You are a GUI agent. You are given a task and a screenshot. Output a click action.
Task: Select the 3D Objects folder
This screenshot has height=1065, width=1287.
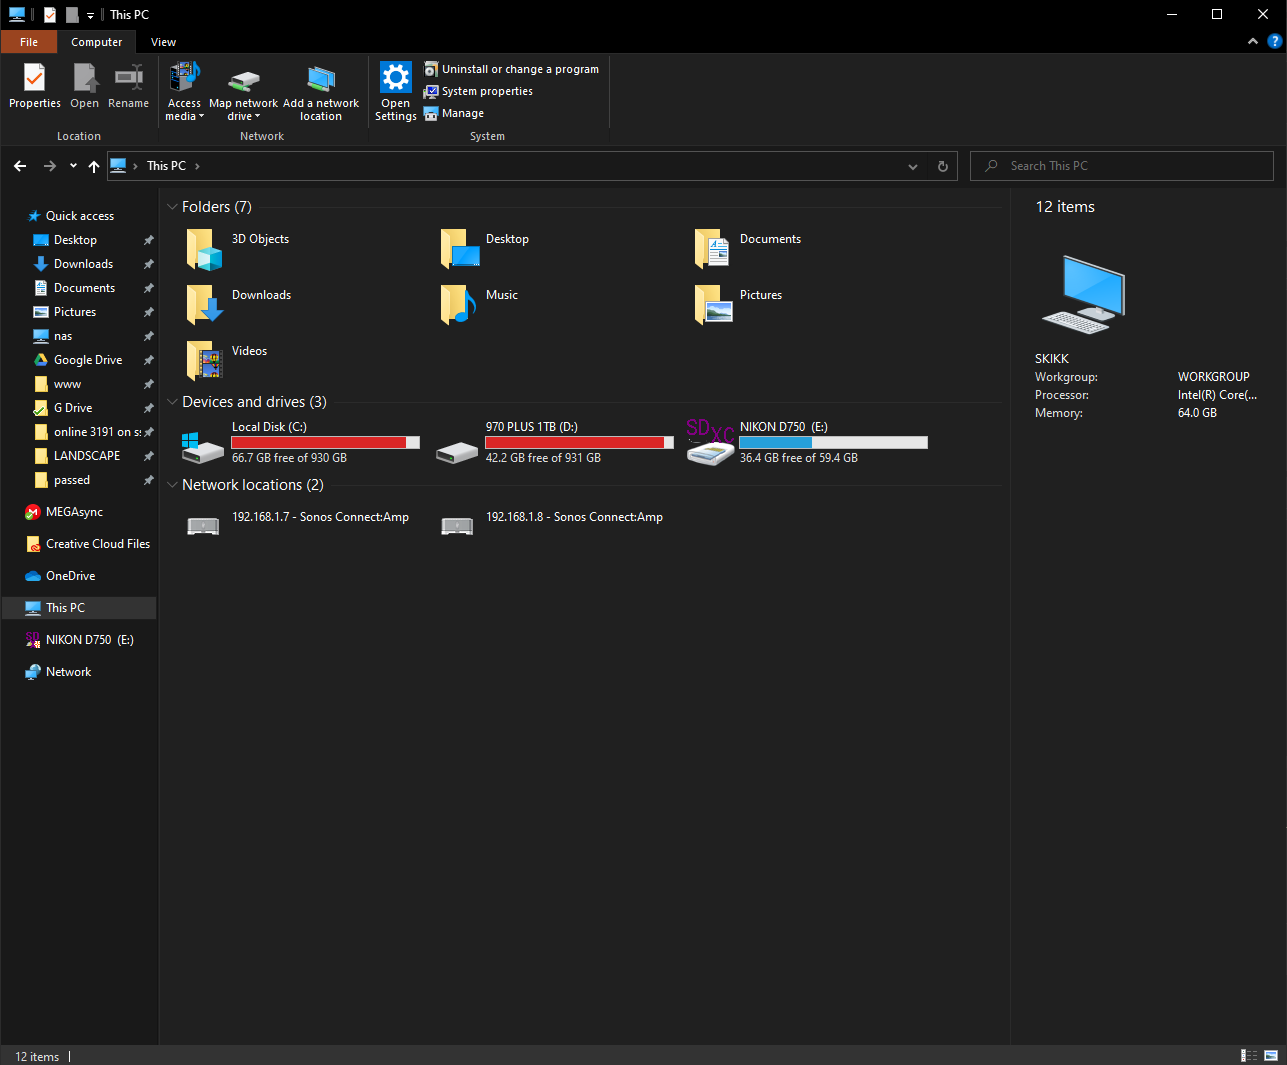point(238,249)
